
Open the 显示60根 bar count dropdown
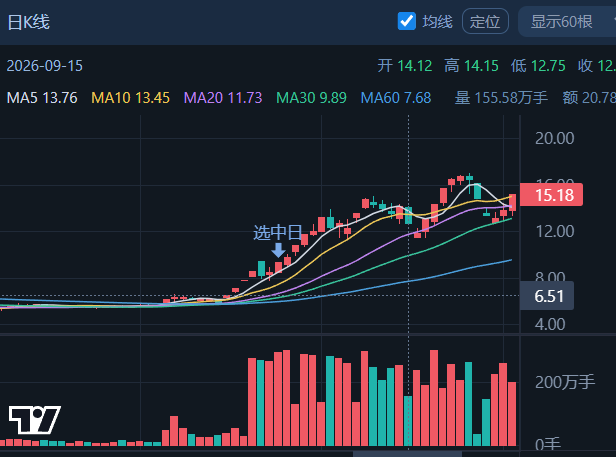(x=567, y=21)
